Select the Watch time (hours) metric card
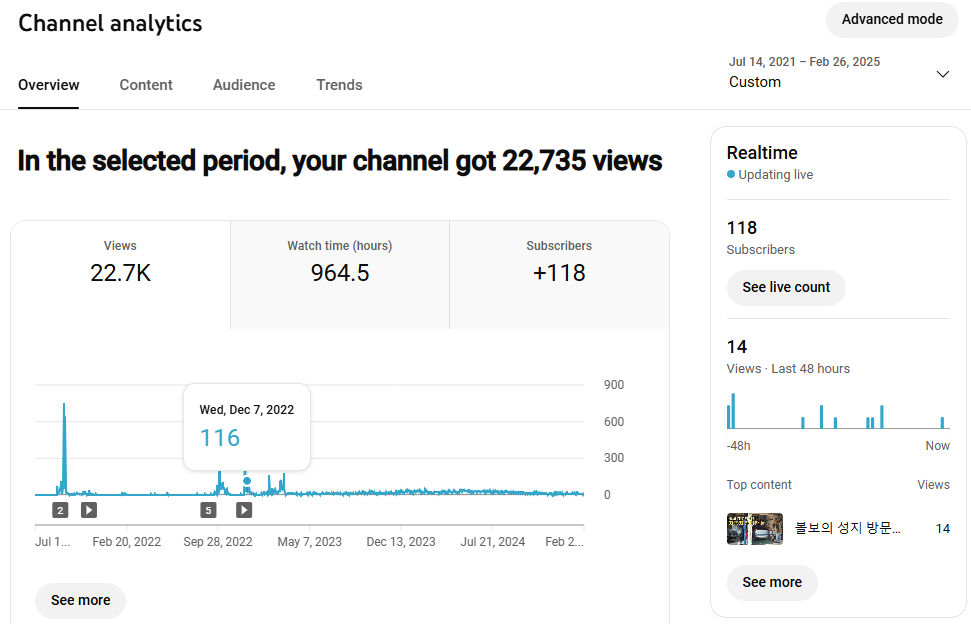971x624 pixels. [340, 262]
